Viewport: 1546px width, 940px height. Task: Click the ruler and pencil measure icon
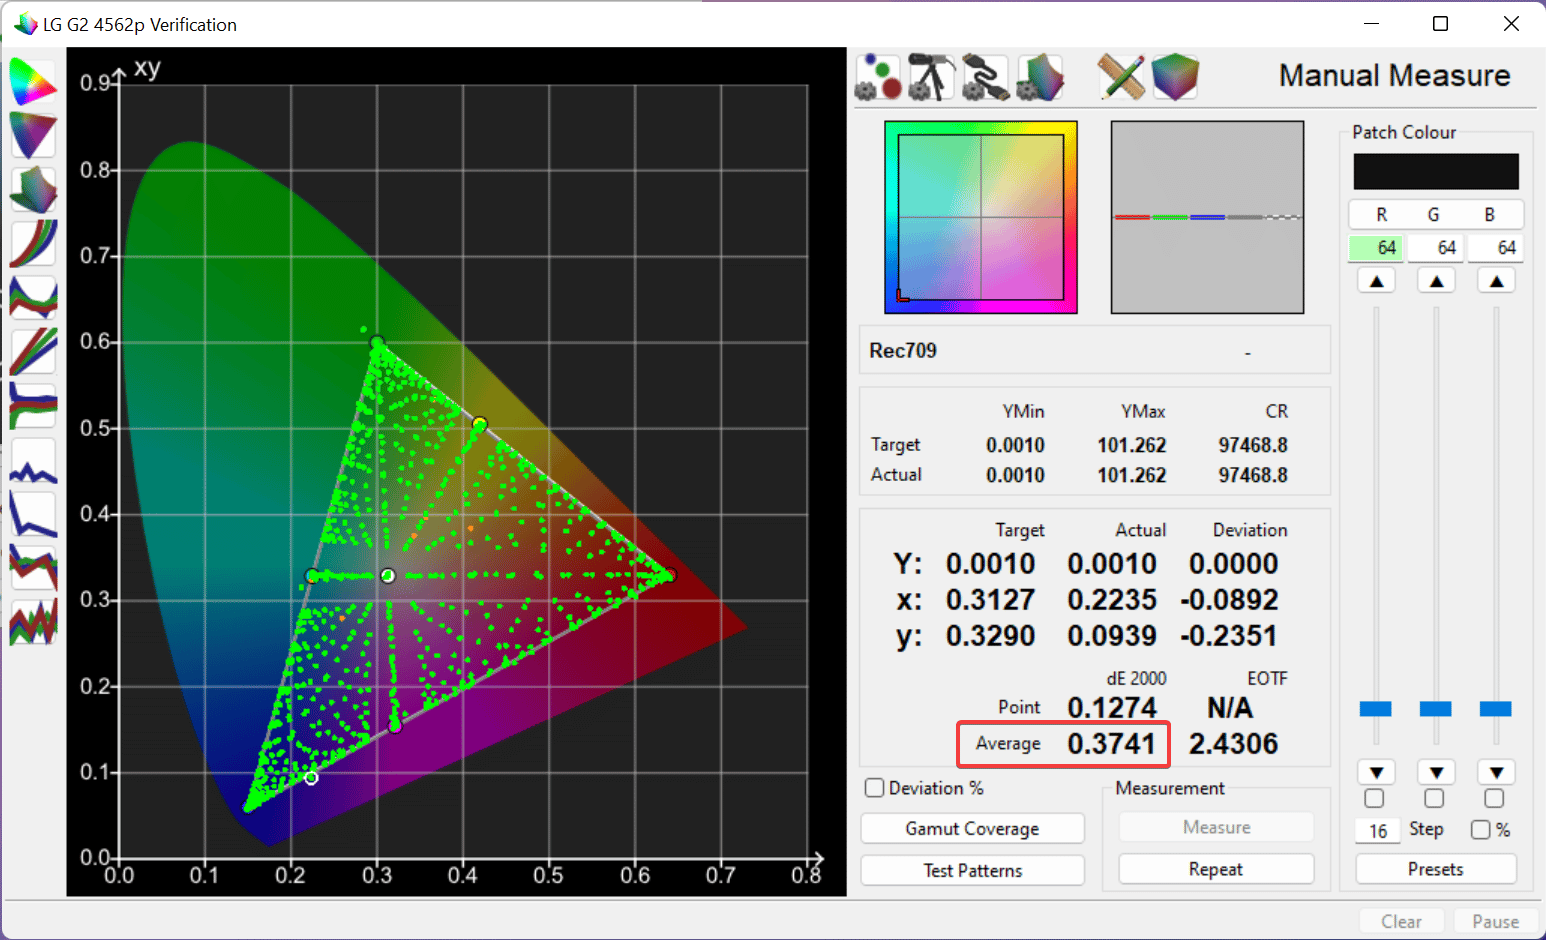[1121, 77]
